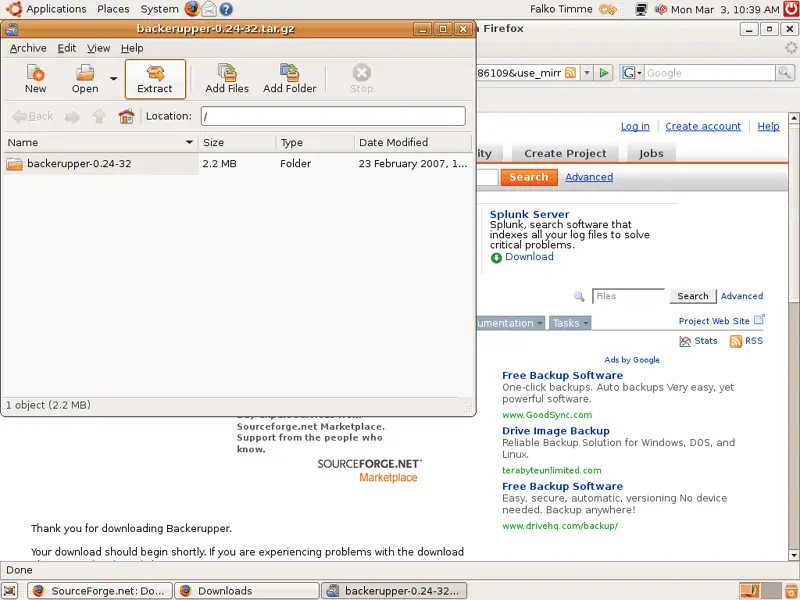Click the magnifier icon in the Firefox search box
This screenshot has height=600, width=800.
click(784, 73)
